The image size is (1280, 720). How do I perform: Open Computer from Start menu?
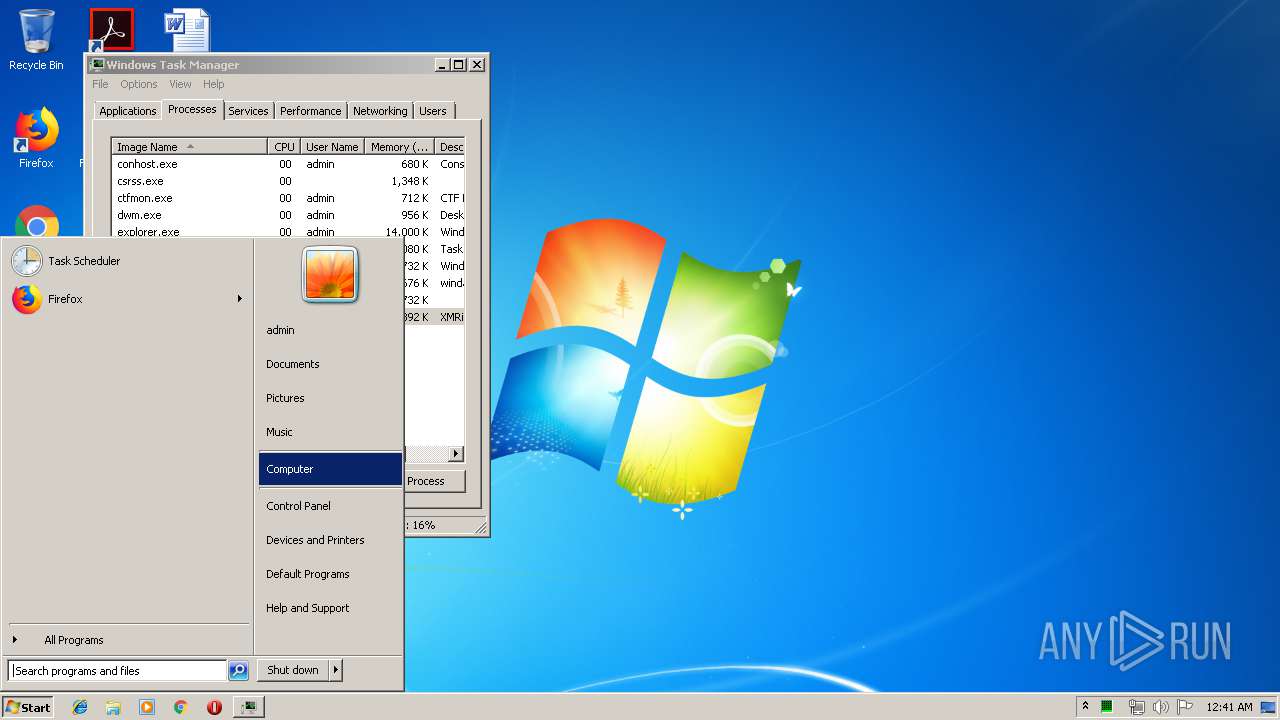pos(330,469)
